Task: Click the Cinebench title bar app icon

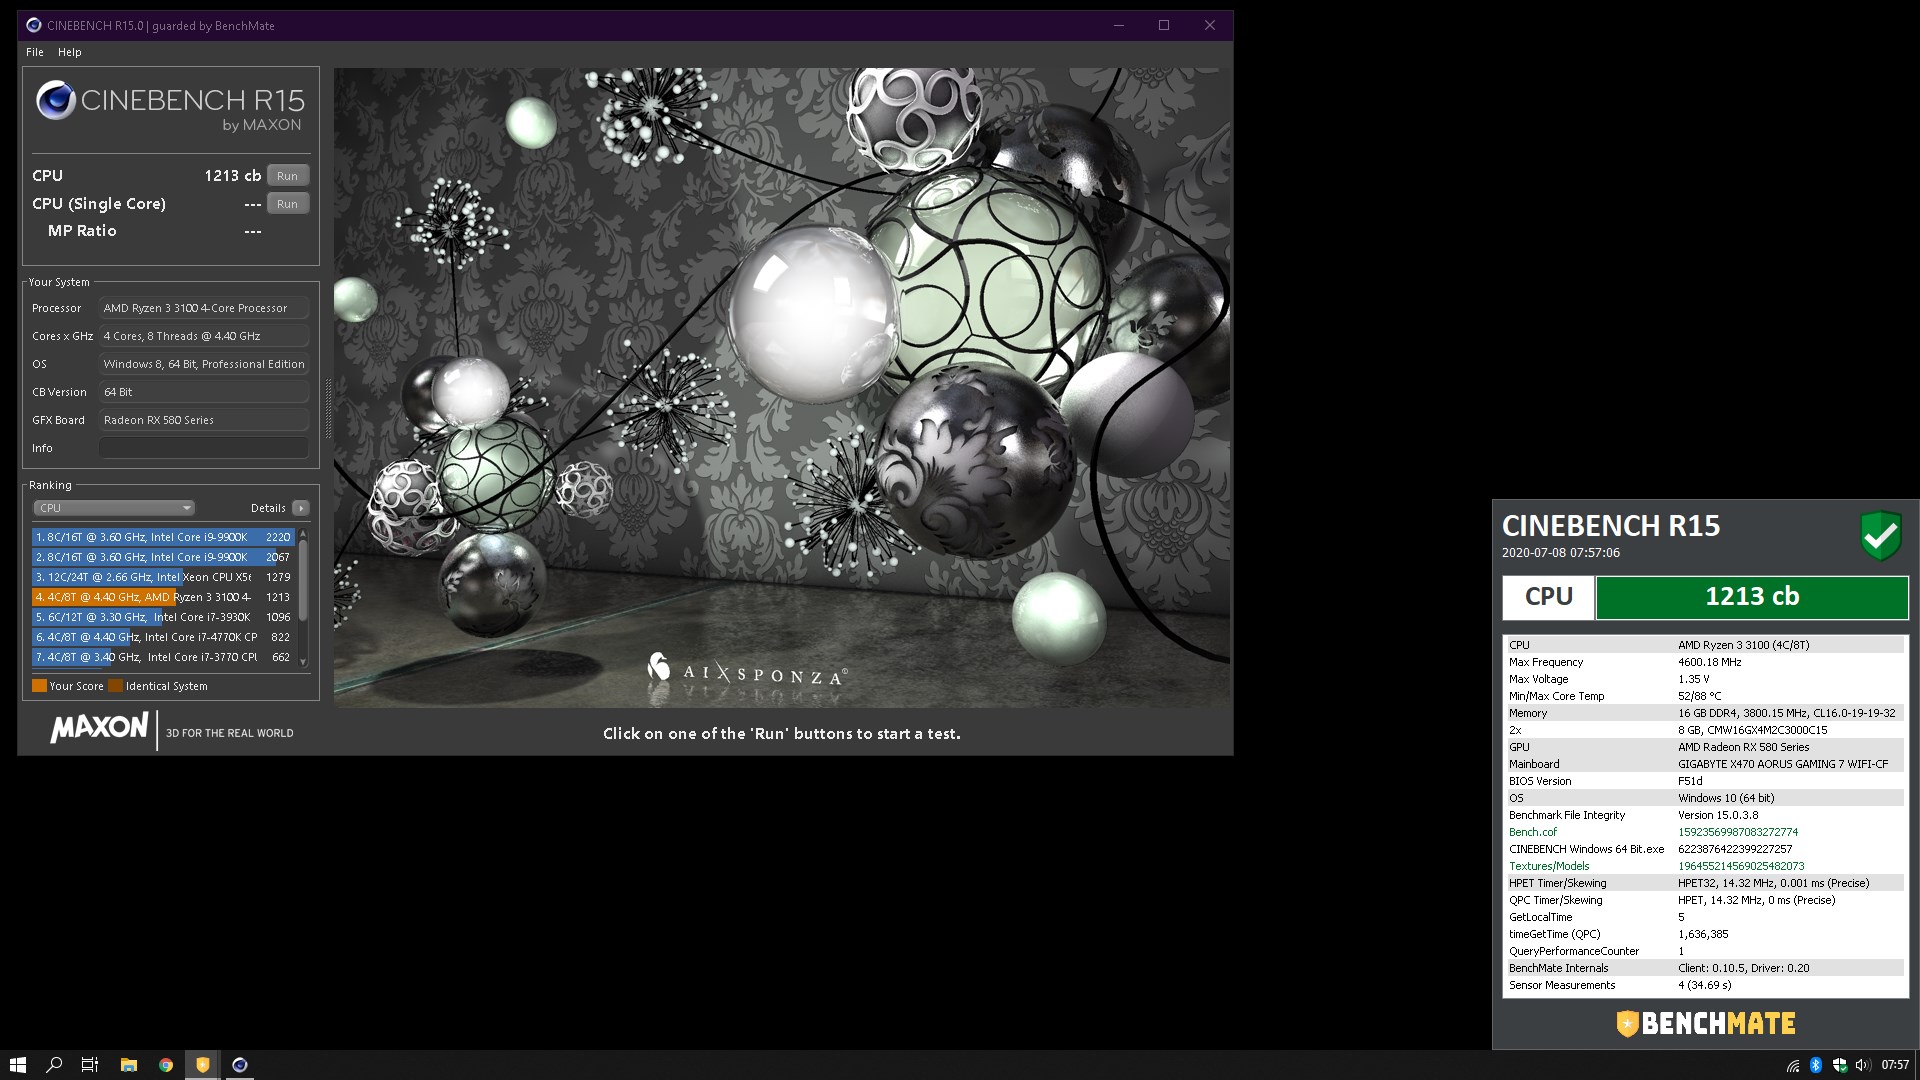Action: [x=34, y=25]
